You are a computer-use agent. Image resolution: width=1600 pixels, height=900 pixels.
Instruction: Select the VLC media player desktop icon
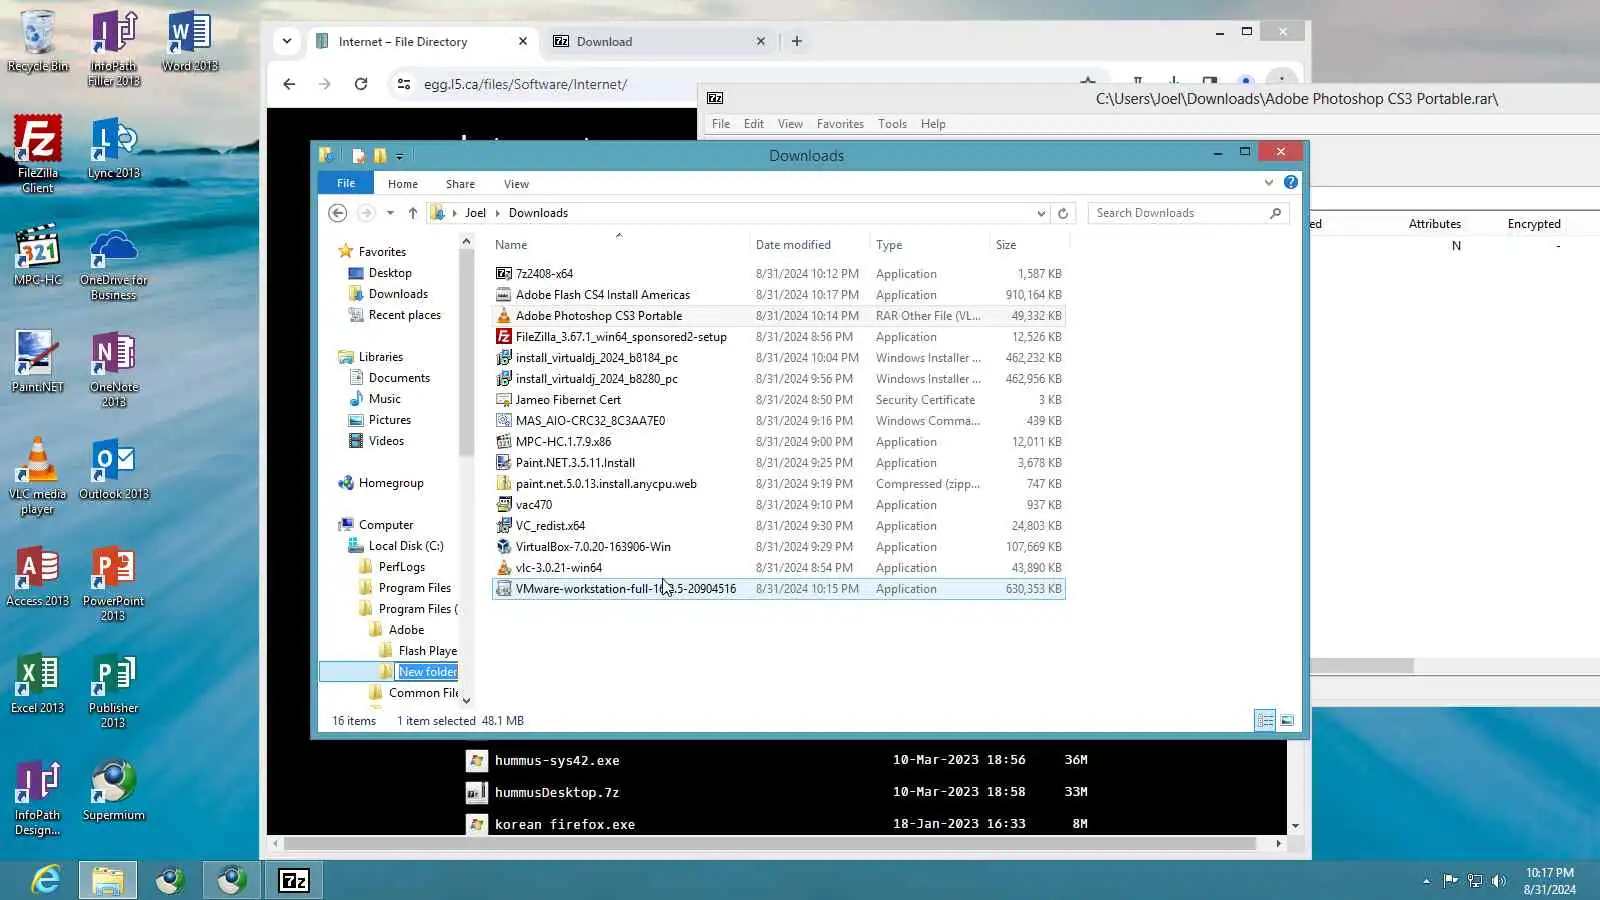click(38, 476)
